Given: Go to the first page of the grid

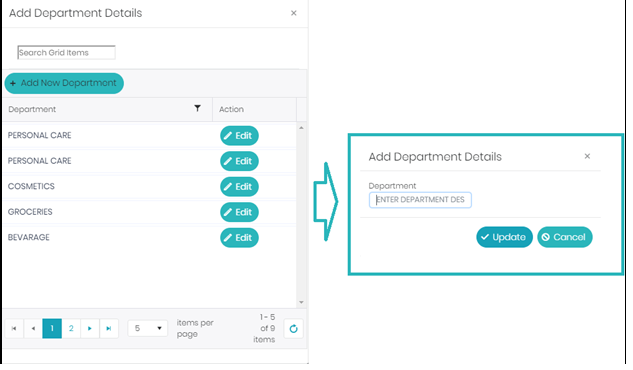Looking at the screenshot, I should 14,328.
